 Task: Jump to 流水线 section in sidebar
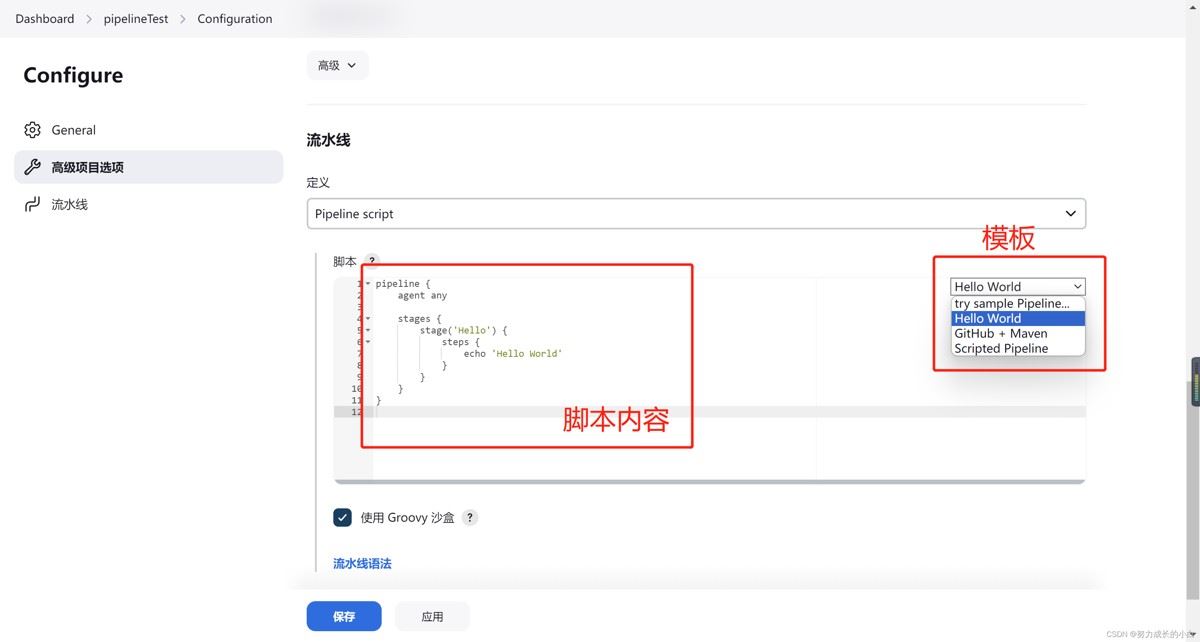pyautogui.click(x=148, y=204)
